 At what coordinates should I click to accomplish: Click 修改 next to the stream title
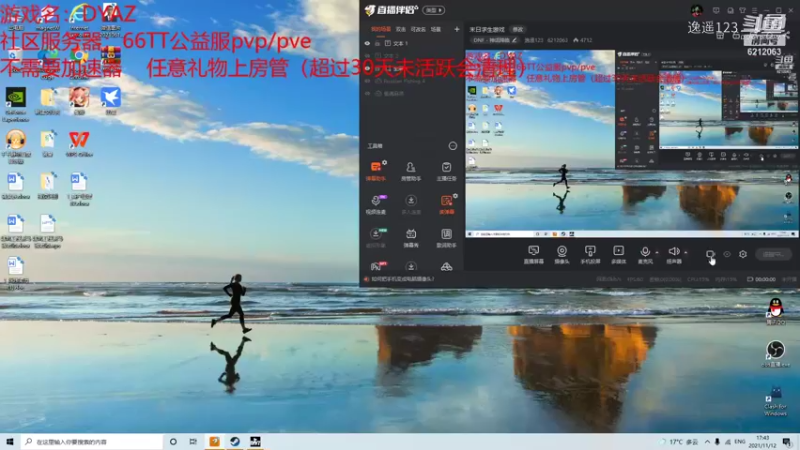pyautogui.click(x=517, y=29)
